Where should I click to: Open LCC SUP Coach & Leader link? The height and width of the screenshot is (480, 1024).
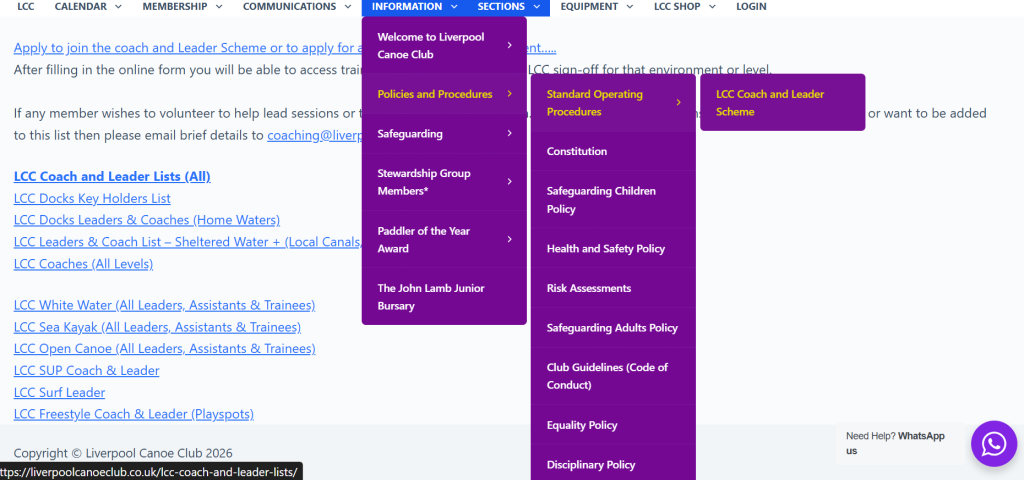[86, 371]
